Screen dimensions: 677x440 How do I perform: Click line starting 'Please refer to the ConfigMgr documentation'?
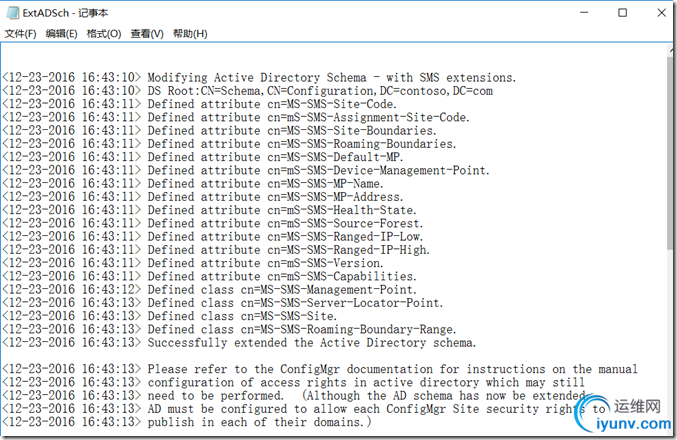(392, 369)
